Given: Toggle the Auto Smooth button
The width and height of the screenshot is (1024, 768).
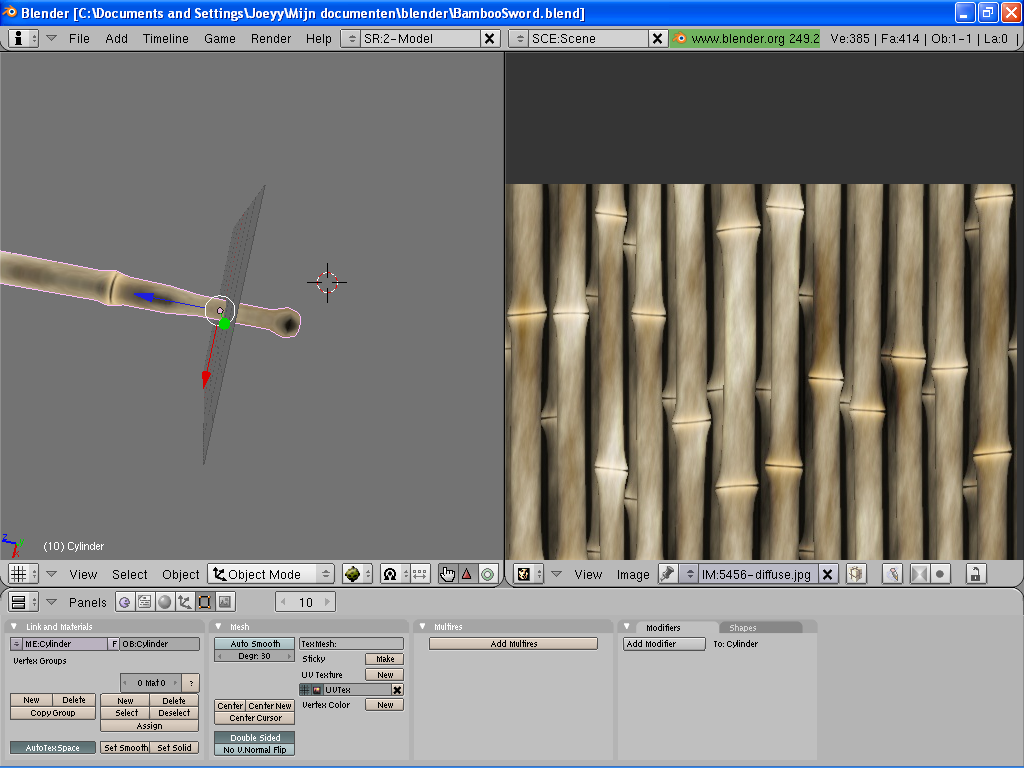Looking at the screenshot, I should 255,644.
